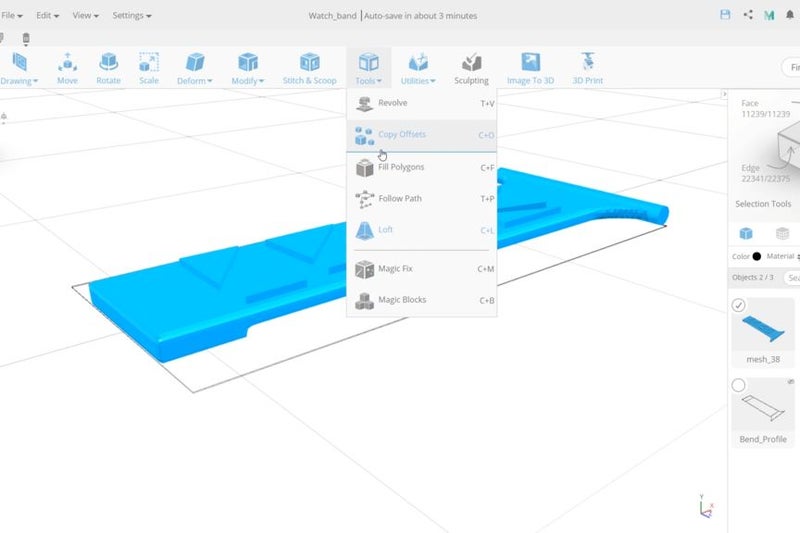Click the Watch_band project title
This screenshot has width=800, height=533.
click(x=332, y=16)
